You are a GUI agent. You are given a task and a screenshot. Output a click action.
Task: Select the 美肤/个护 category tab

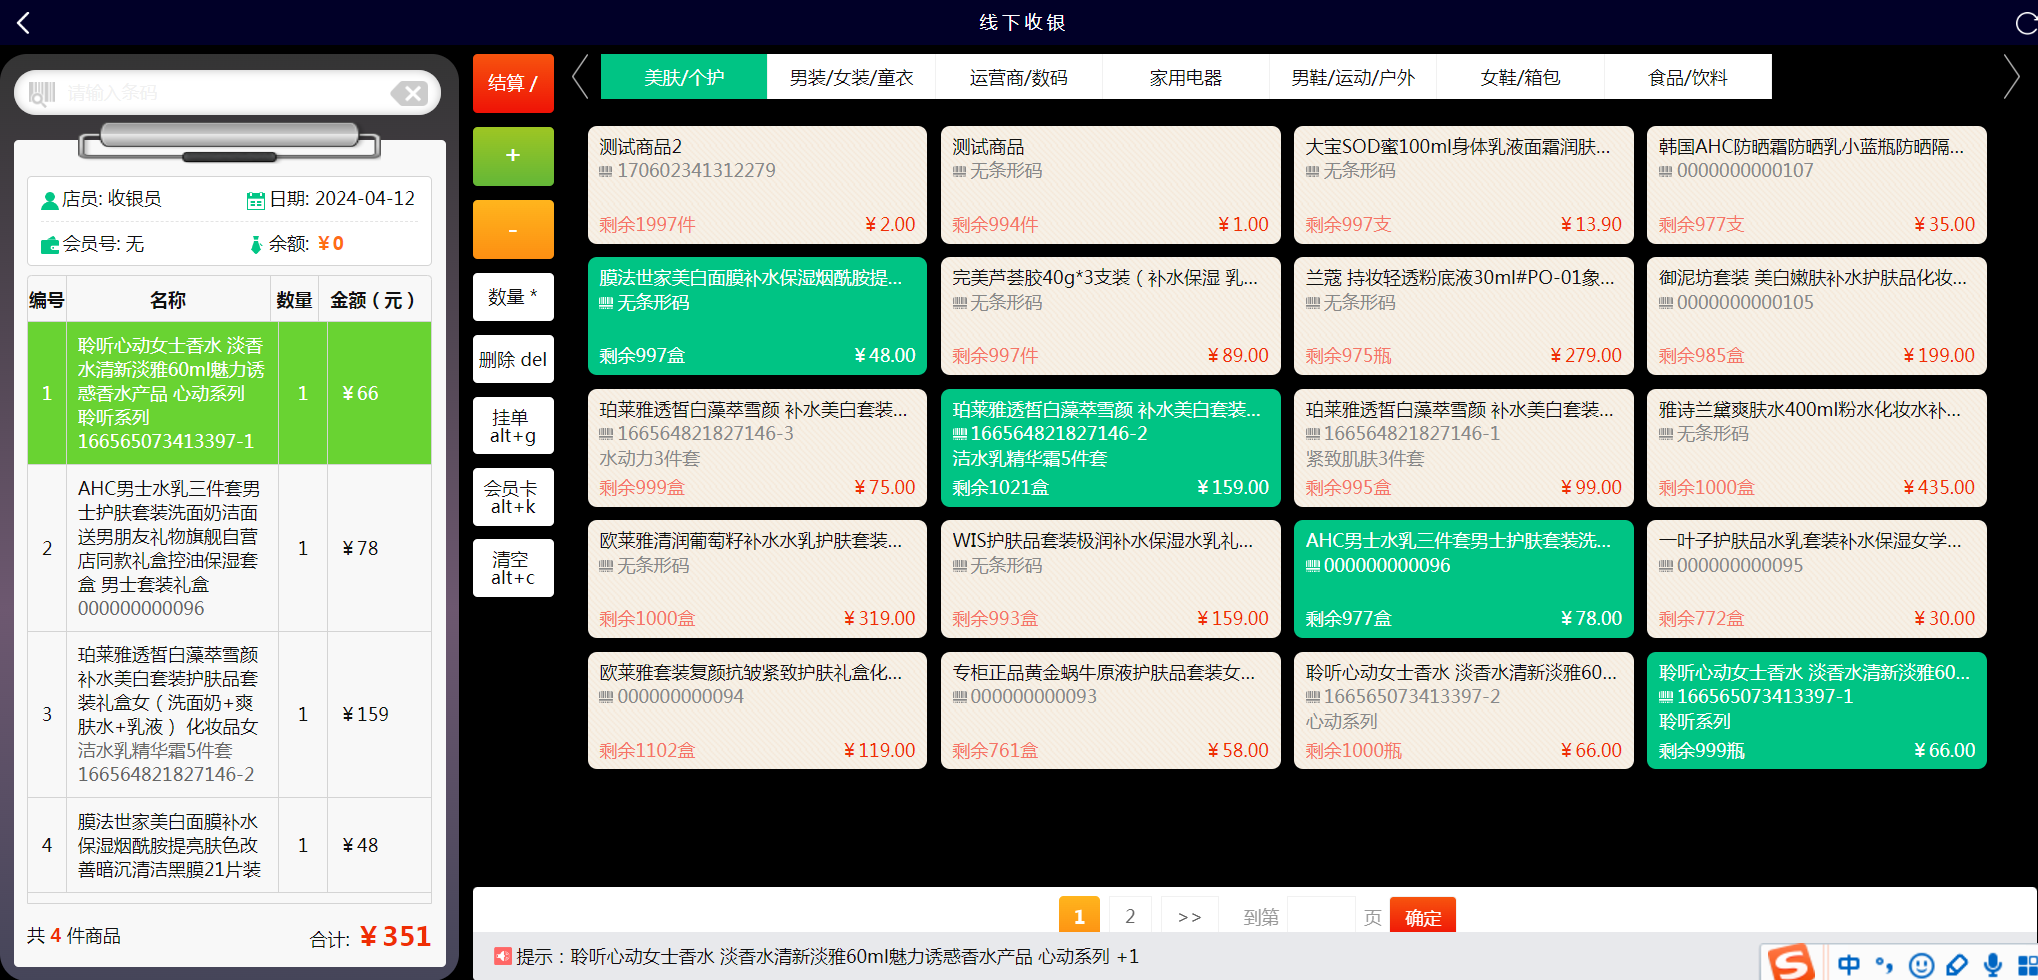[684, 77]
